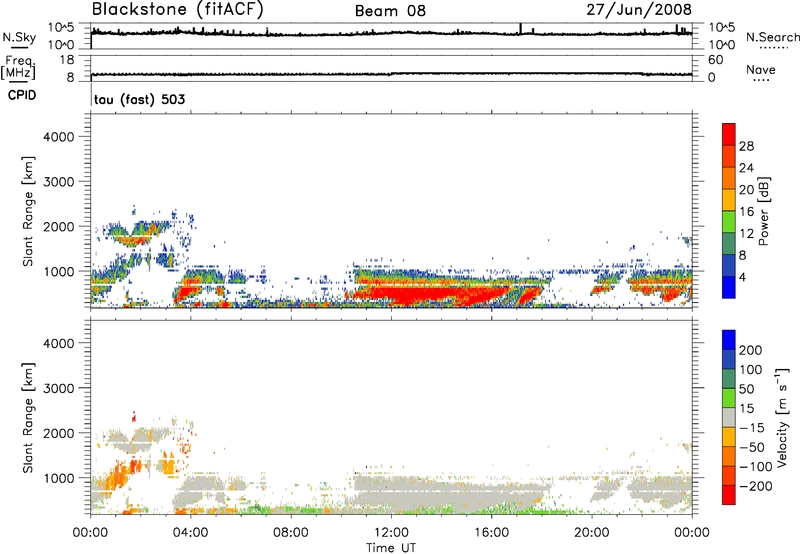Click the '04:00' time axis label
Viewport: 800px width, 554px height.
coord(190,533)
